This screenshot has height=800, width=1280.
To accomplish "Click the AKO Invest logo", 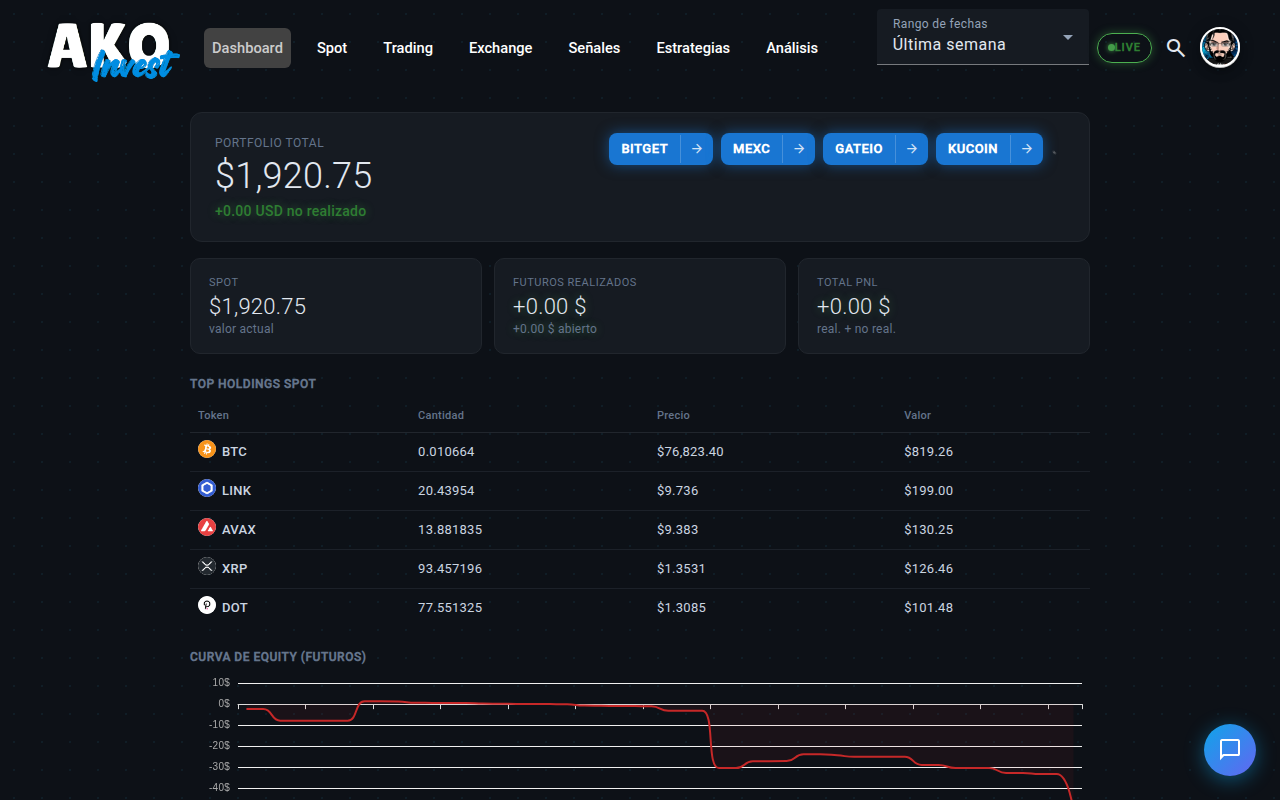I will [x=113, y=50].
